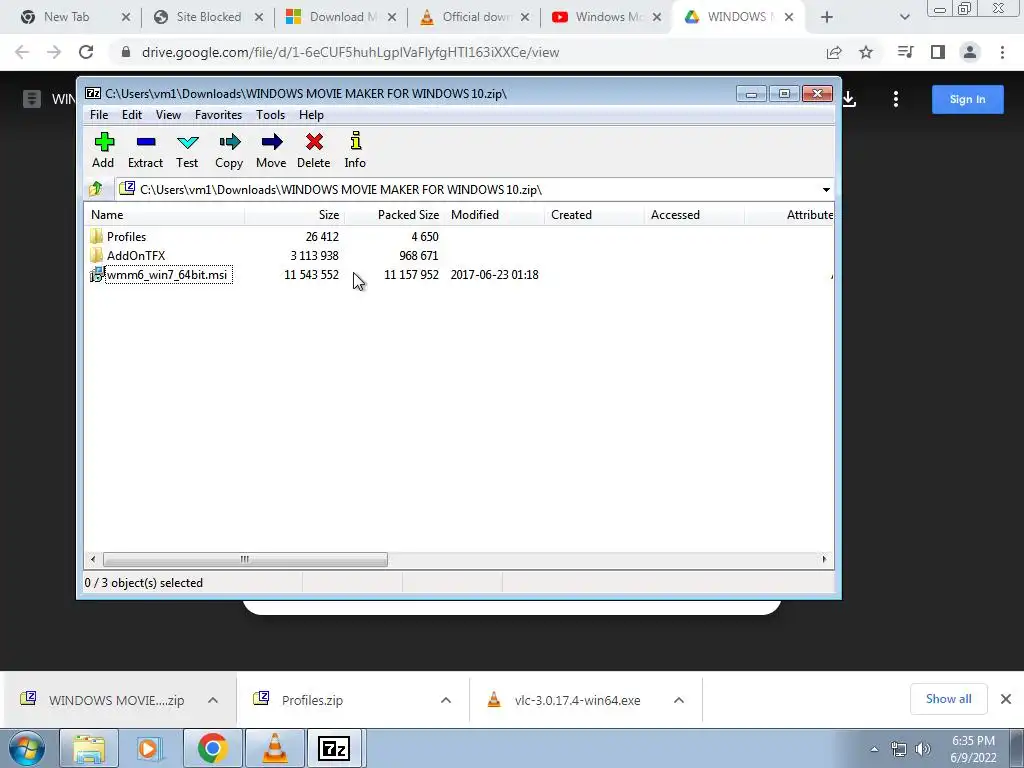The height and width of the screenshot is (768, 1024).
Task: Select the Profiles folder row
Action: [126, 236]
